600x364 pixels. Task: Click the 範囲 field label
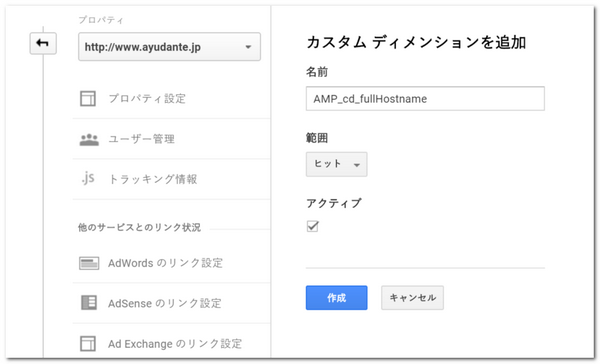(317, 138)
